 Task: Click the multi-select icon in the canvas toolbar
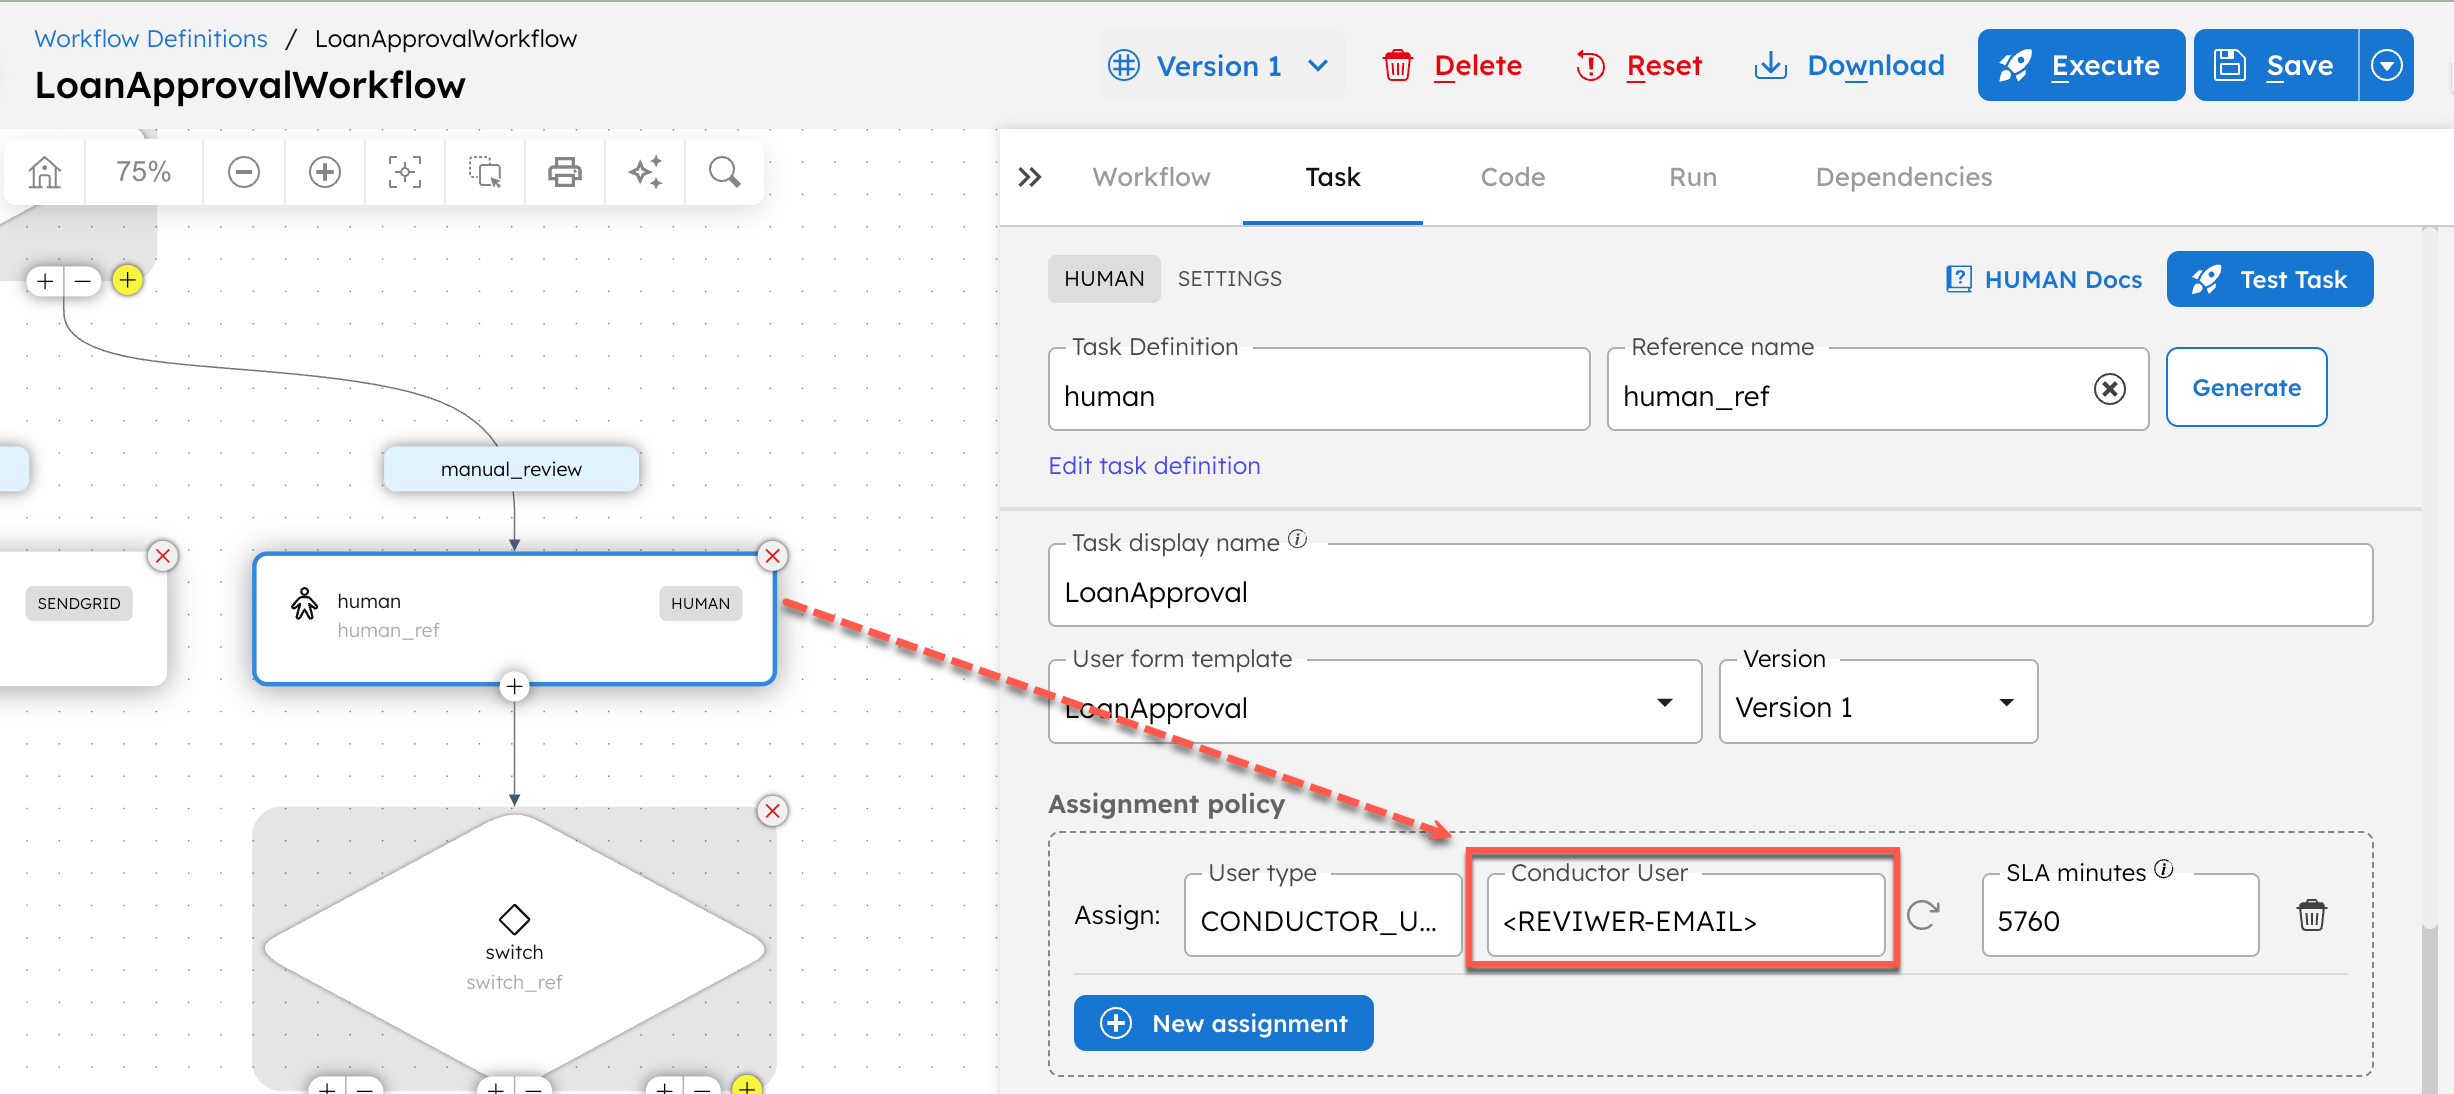pos(485,173)
